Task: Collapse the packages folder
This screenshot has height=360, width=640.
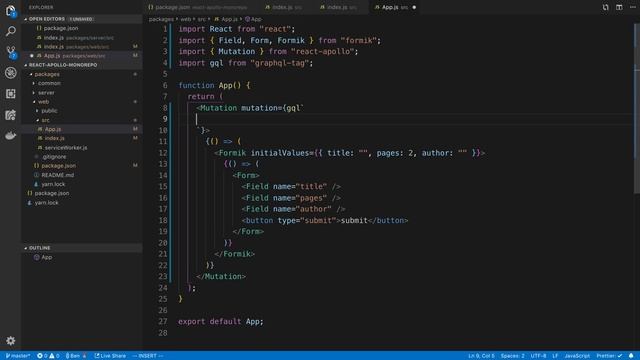Action: point(47,74)
